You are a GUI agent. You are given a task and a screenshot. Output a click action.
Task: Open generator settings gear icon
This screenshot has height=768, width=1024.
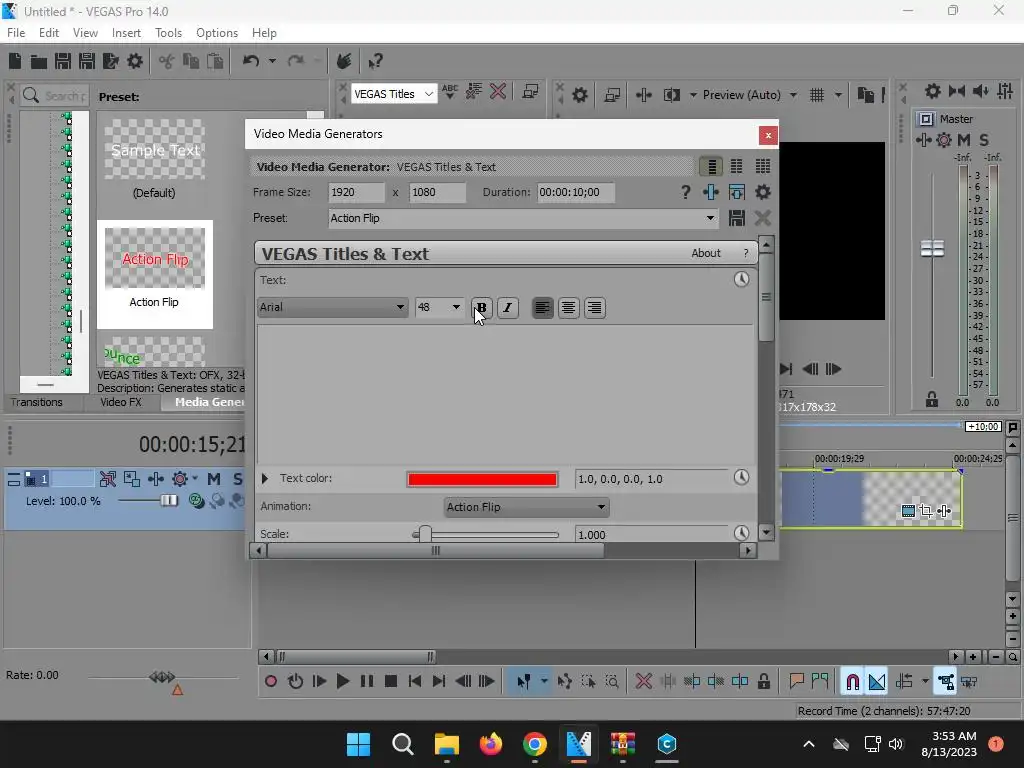[763, 192]
